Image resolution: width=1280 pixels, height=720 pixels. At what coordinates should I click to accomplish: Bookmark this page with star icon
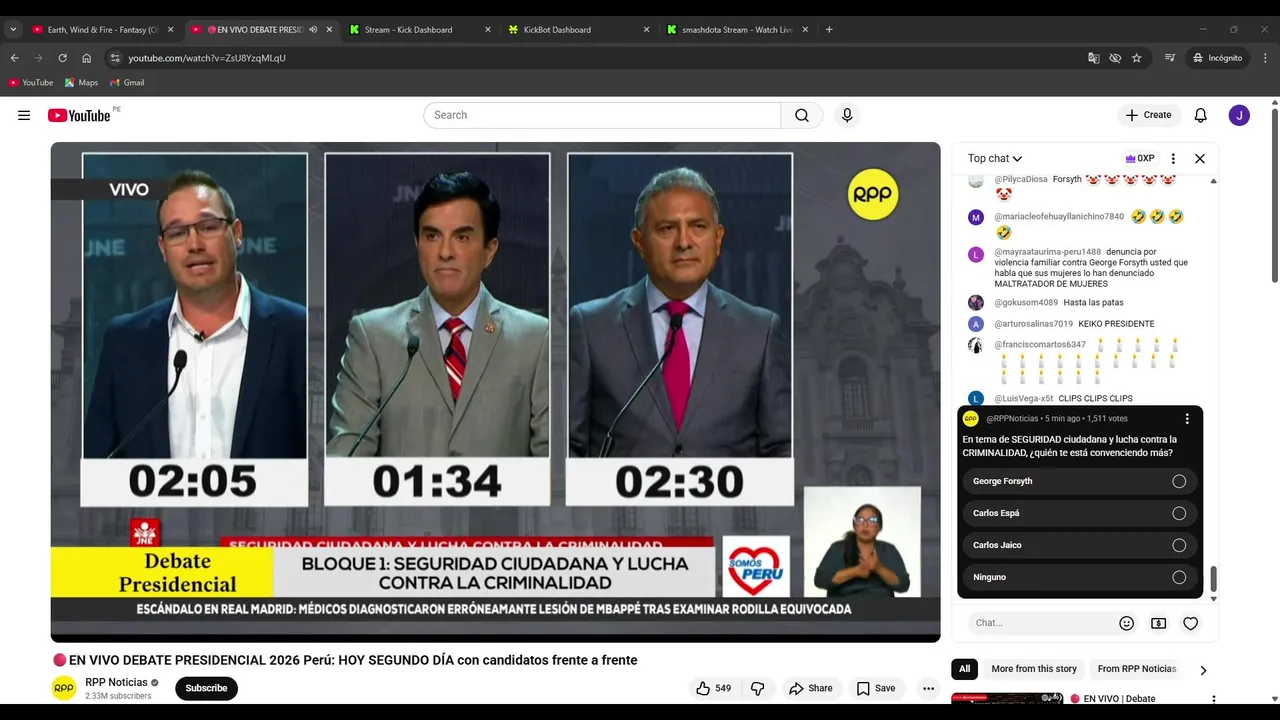(x=1137, y=58)
